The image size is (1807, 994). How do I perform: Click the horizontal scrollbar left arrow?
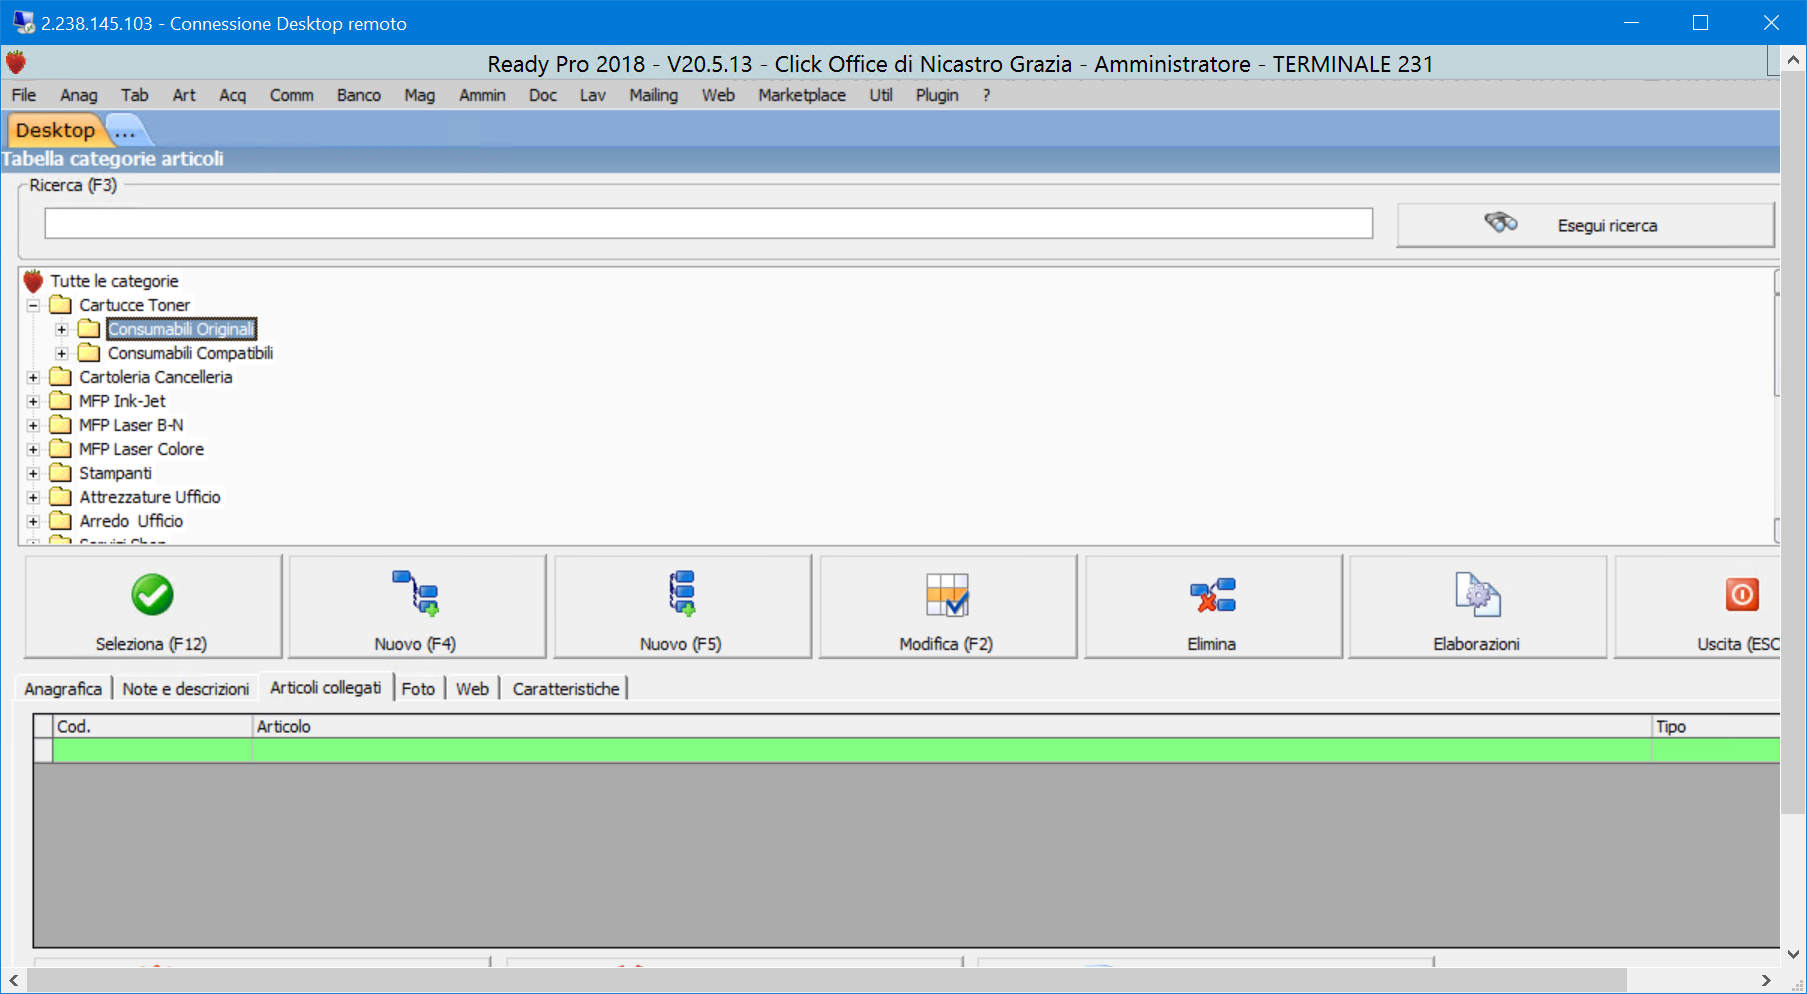(14, 980)
